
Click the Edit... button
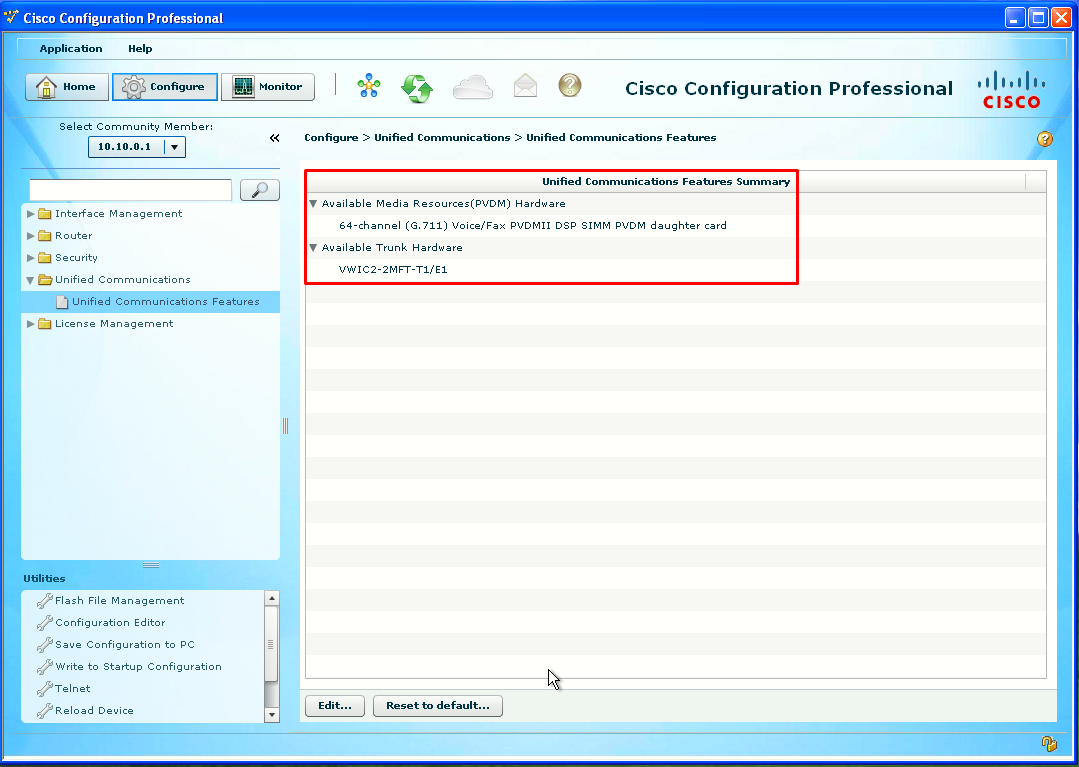pyautogui.click(x=334, y=706)
